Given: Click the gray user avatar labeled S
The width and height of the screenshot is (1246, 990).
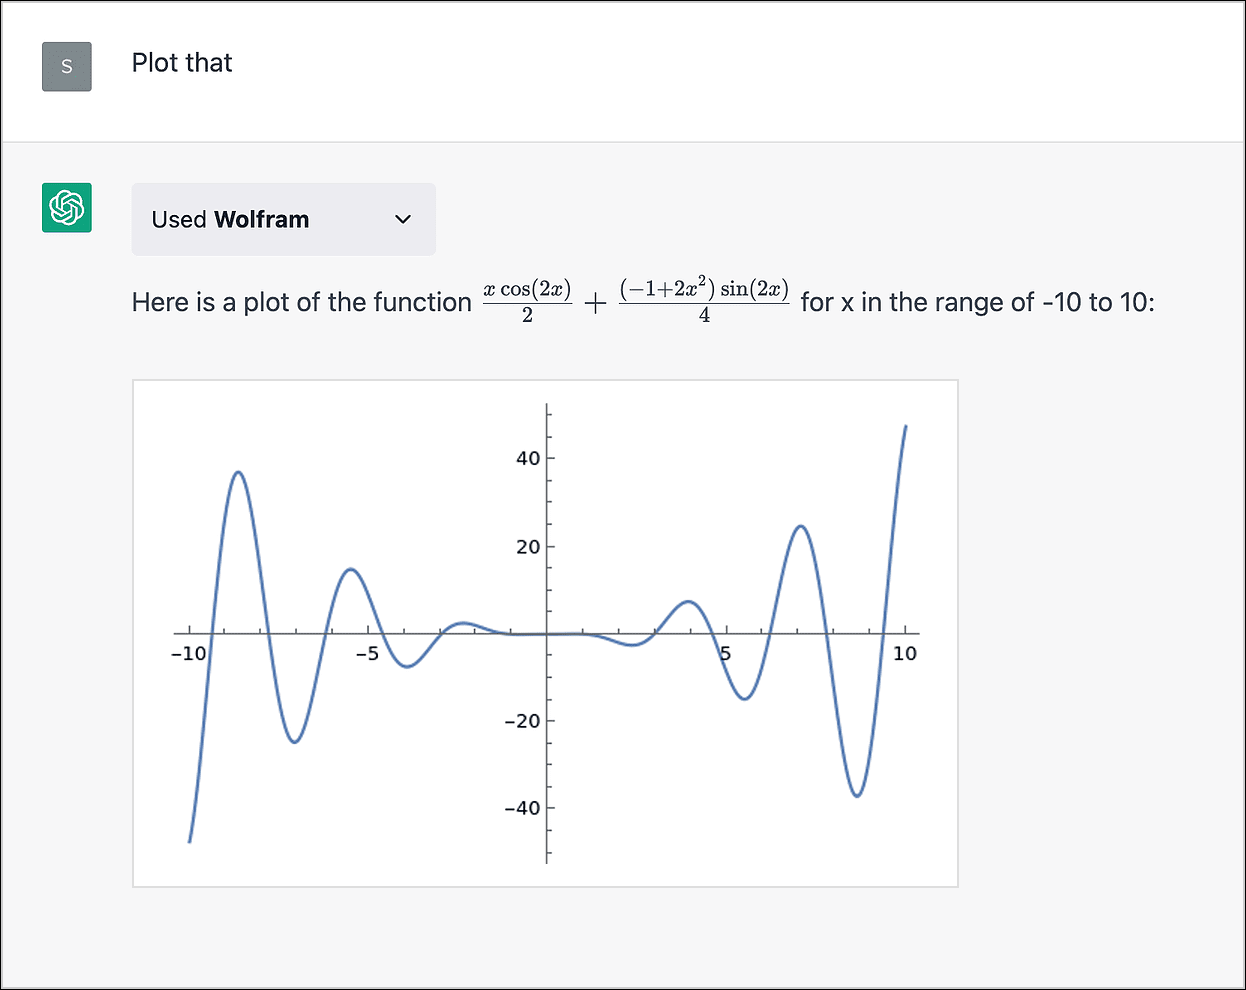Looking at the screenshot, I should (x=67, y=67).
